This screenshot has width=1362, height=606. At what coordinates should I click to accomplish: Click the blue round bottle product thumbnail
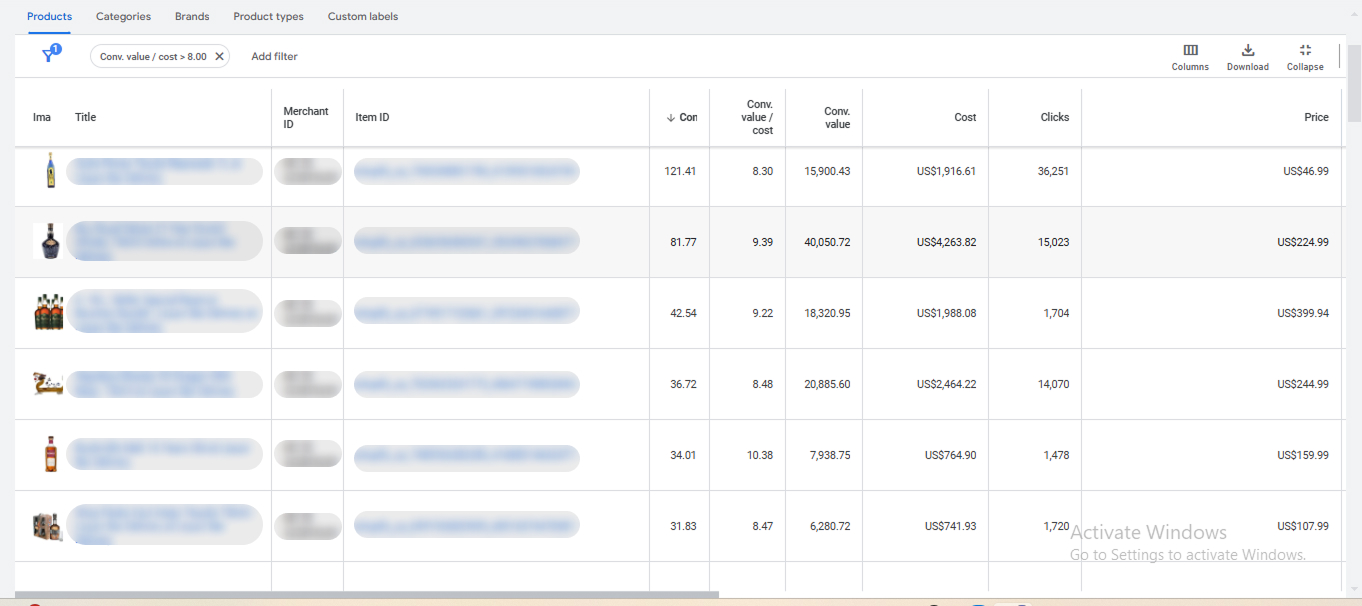[x=48, y=242]
